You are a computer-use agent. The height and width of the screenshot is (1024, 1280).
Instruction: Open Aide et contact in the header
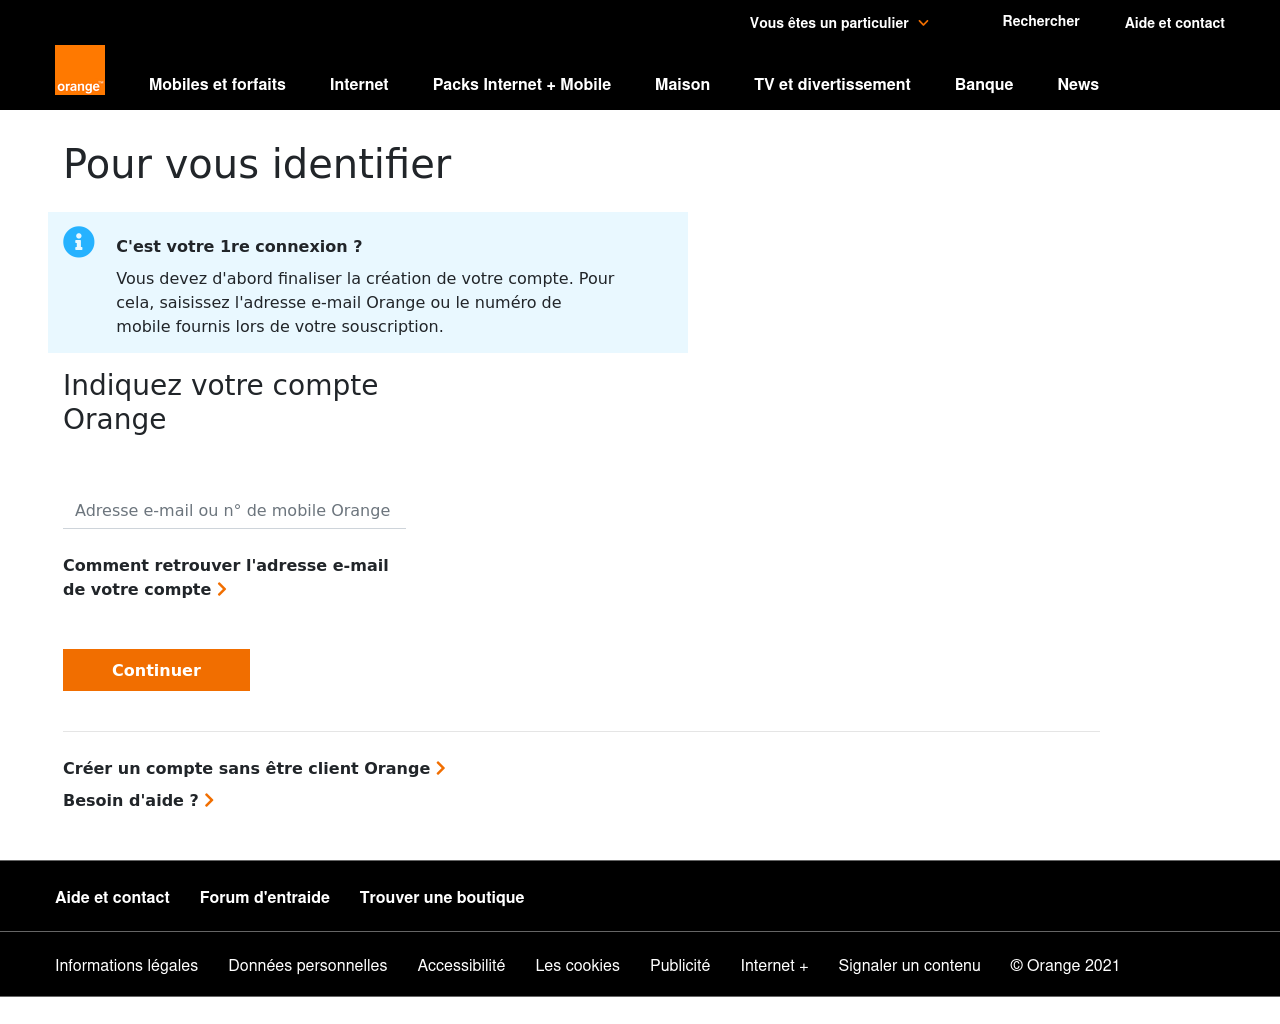pos(1174,23)
